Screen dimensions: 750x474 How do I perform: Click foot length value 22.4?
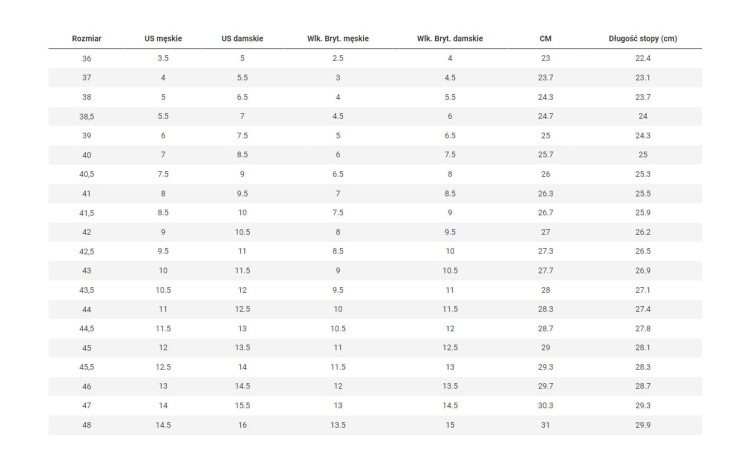643,58
